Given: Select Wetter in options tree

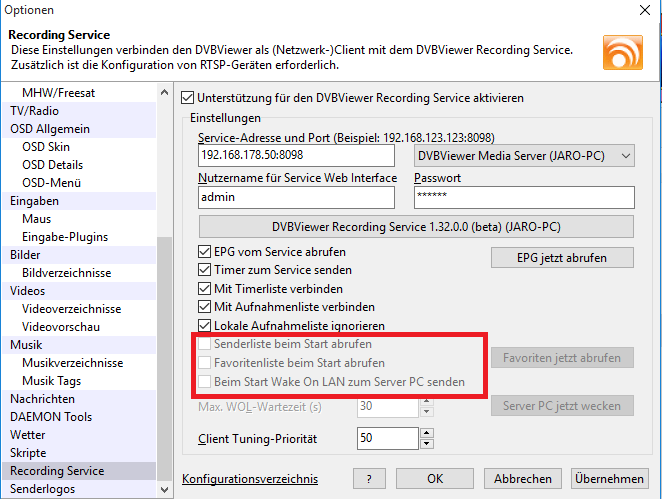Looking at the screenshot, I should click(x=79, y=435).
